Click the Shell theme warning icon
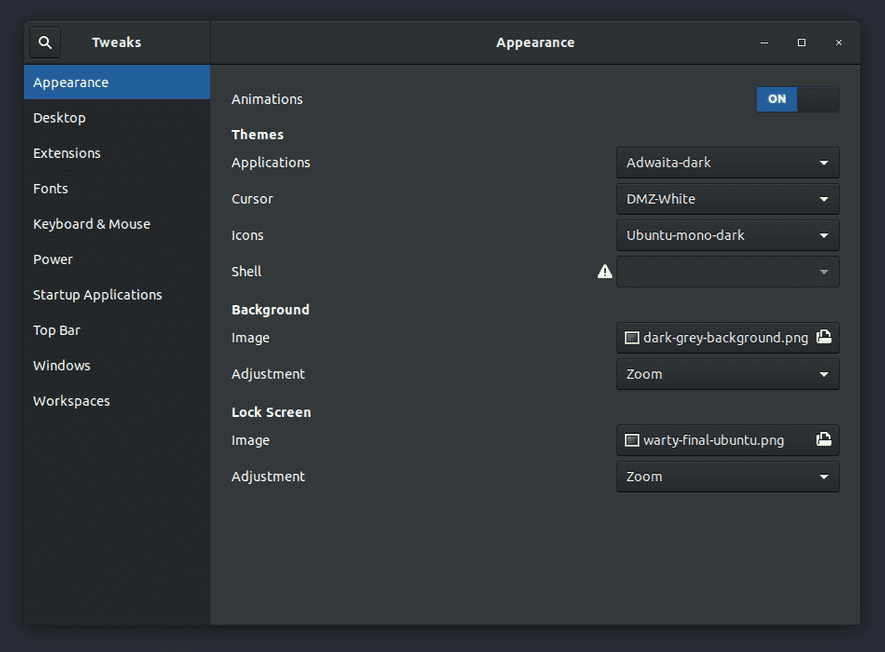The image size is (885, 652). (x=604, y=272)
